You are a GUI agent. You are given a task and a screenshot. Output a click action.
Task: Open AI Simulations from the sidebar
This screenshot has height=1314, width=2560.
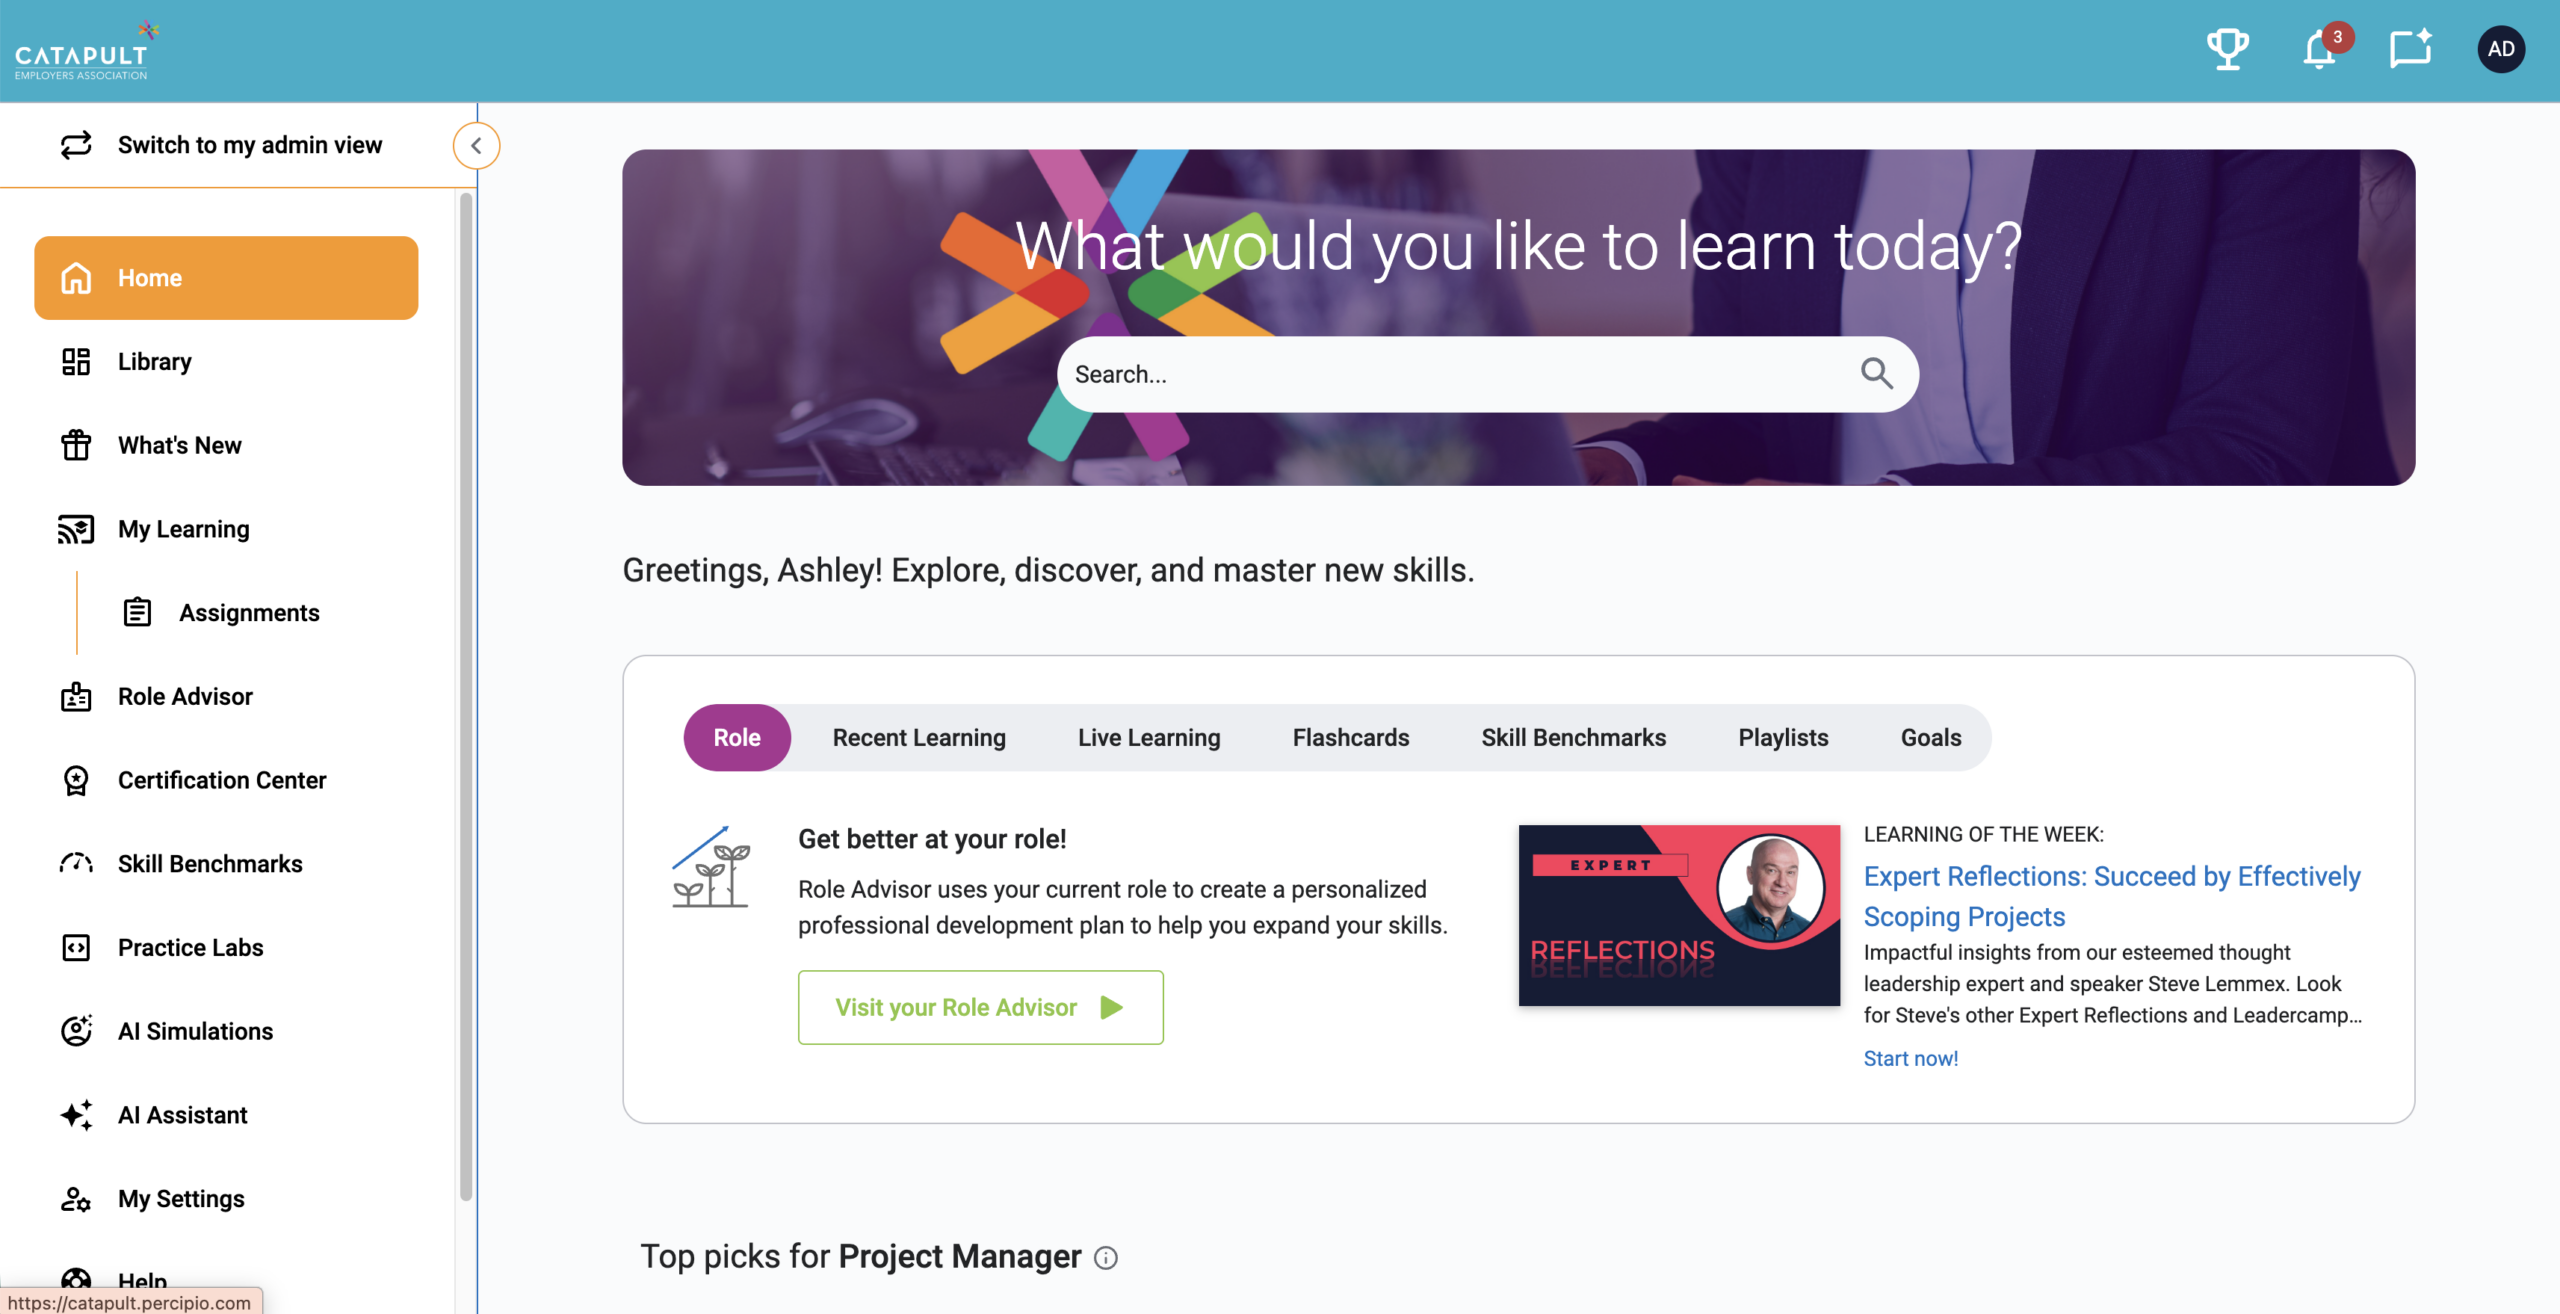click(x=195, y=1031)
